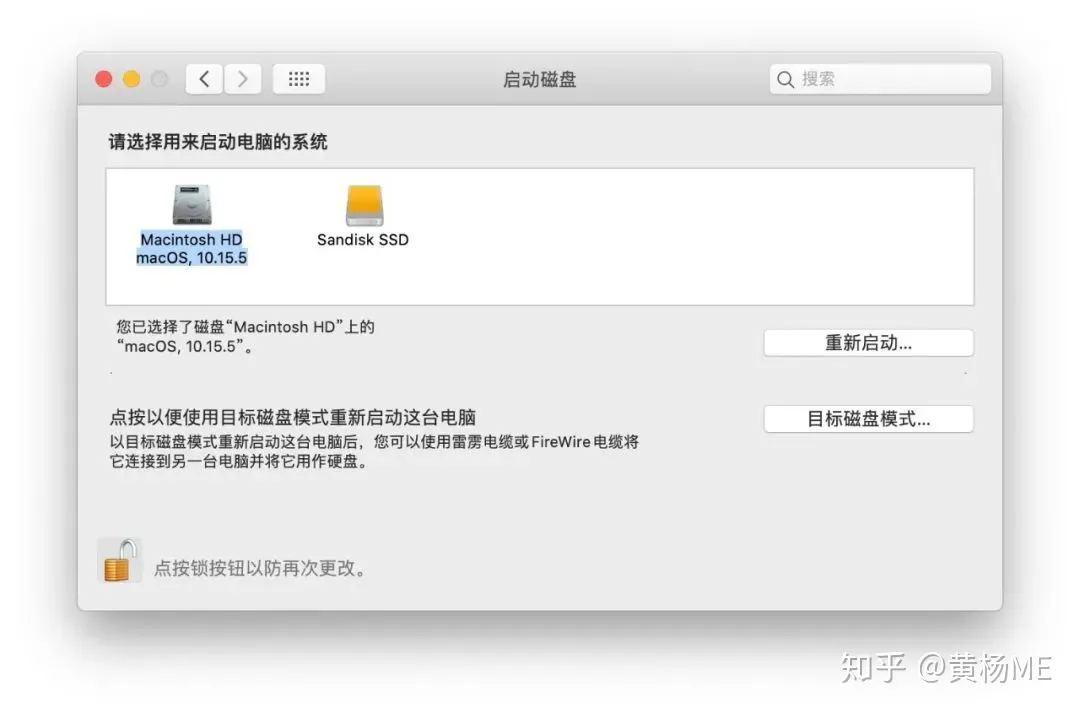Viewport: 1080px width, 713px height.
Task: Select the Macintosh HD internal drive icon
Action: click(x=191, y=204)
